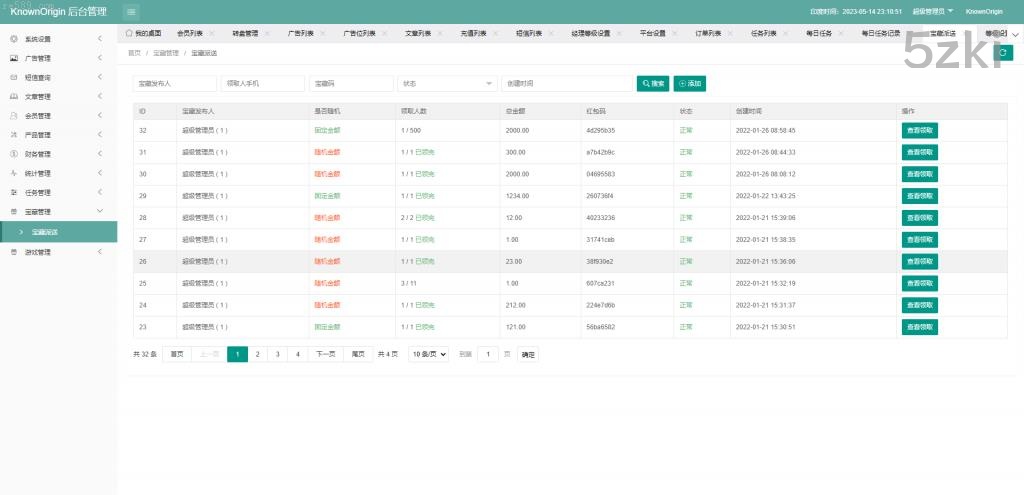
Task: Click the 搜索 search button
Action: (x=653, y=83)
